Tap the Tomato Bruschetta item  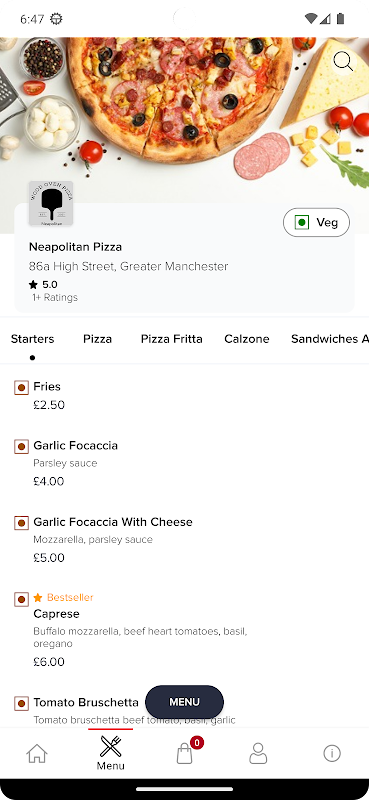pos(86,703)
